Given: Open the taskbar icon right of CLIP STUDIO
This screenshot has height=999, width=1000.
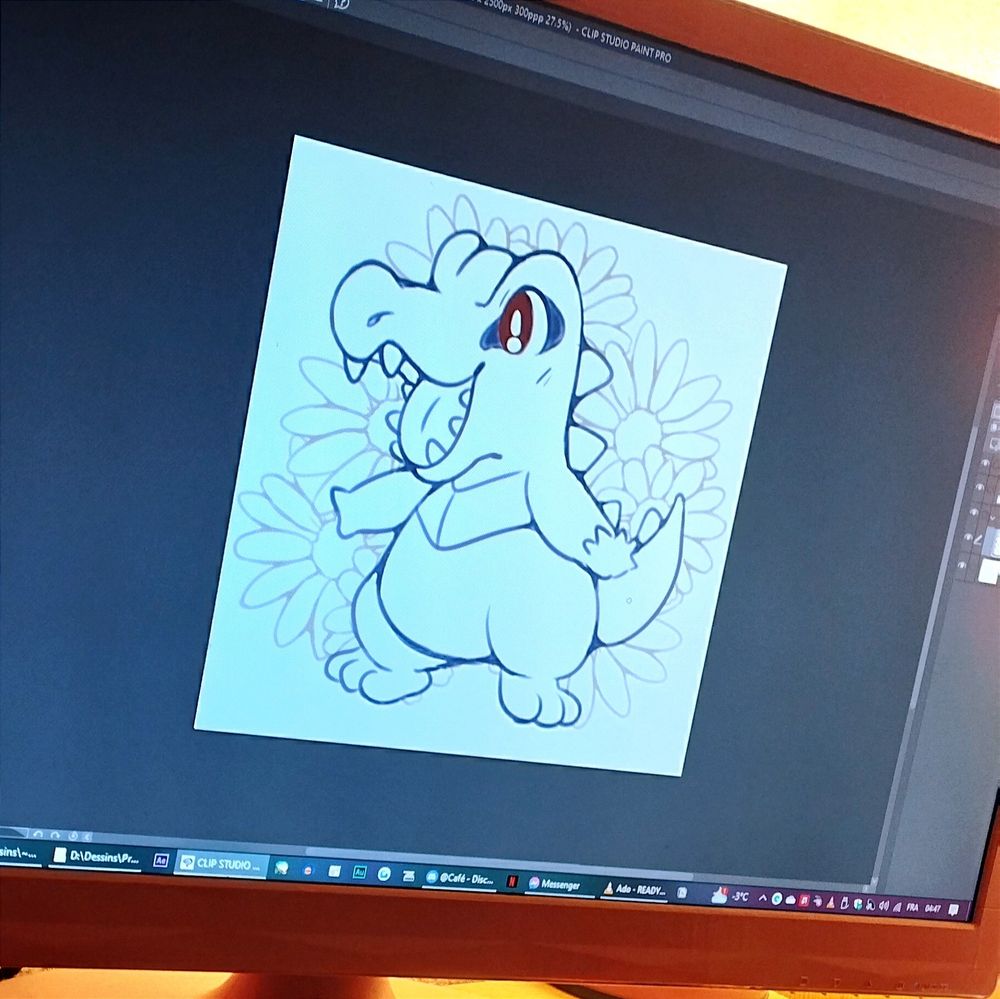Looking at the screenshot, I should click(281, 867).
